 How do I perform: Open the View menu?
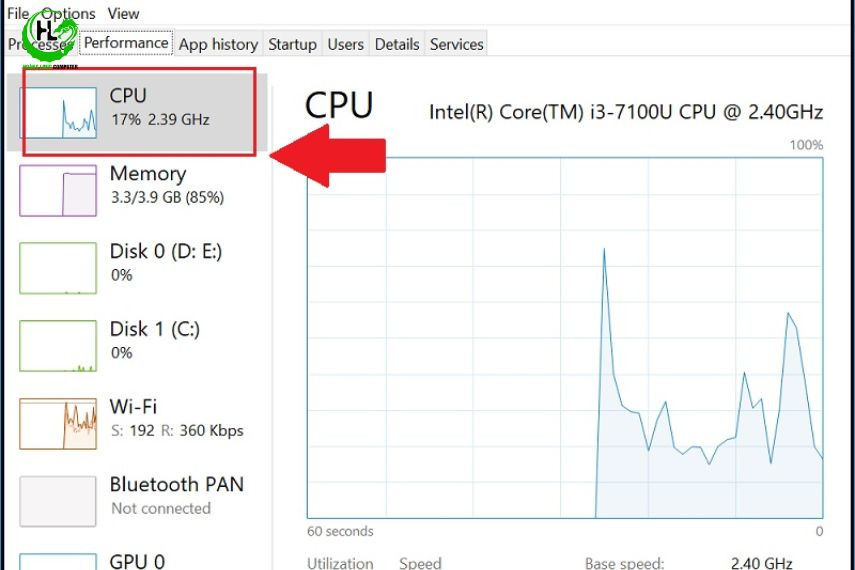click(123, 14)
